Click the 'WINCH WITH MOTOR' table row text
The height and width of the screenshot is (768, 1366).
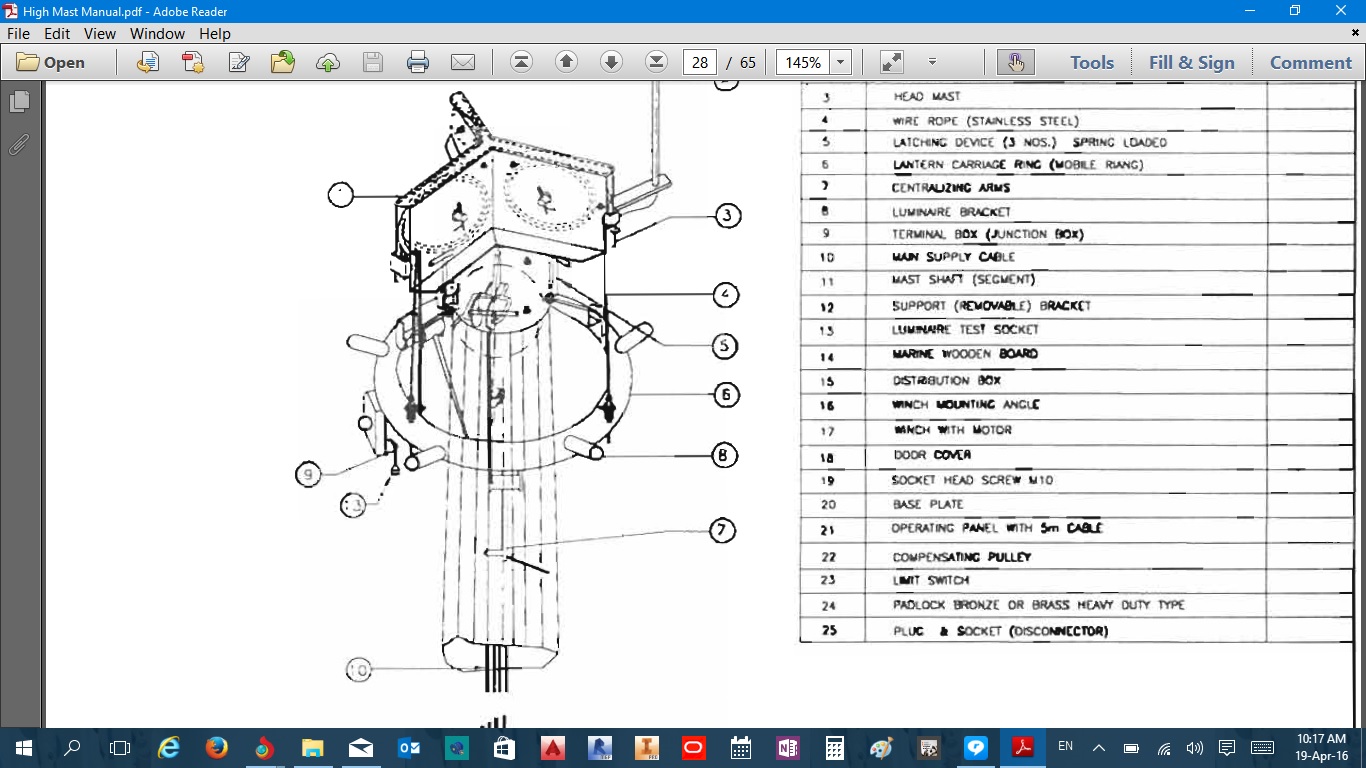pos(953,430)
